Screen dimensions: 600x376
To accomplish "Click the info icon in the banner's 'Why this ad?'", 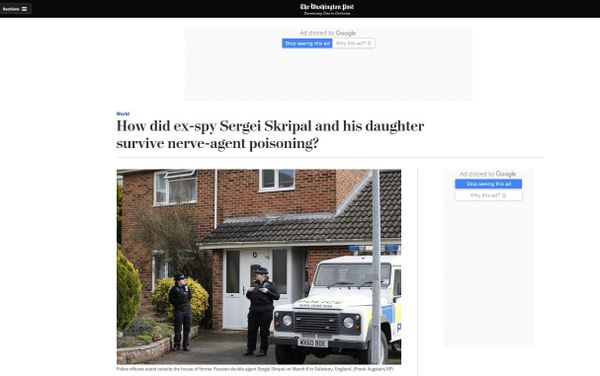I will (x=370, y=44).
